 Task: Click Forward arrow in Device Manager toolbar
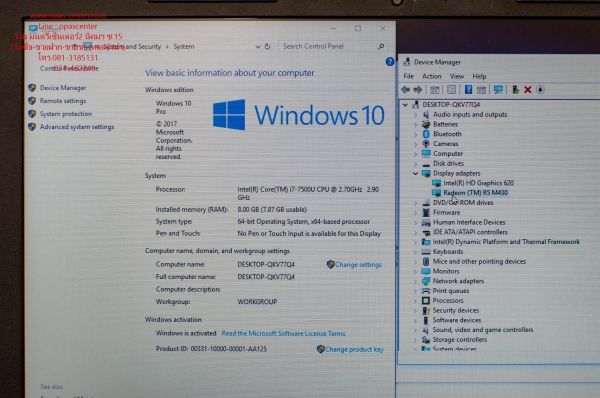pyautogui.click(x=418, y=90)
